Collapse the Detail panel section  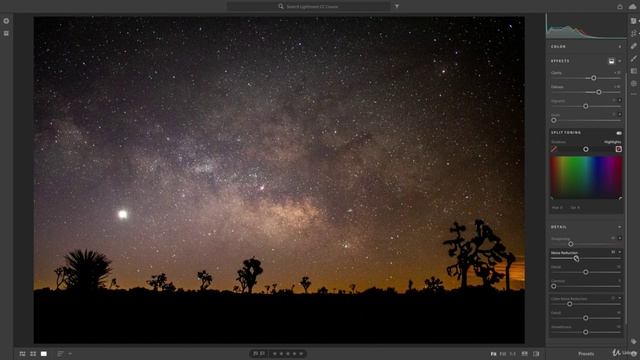[x=620, y=227]
